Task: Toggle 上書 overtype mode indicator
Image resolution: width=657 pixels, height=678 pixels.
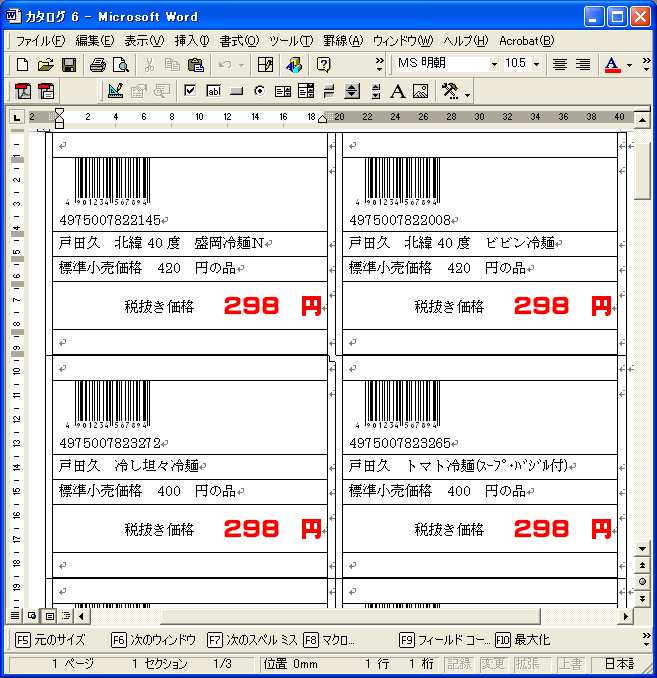Action: [x=569, y=664]
